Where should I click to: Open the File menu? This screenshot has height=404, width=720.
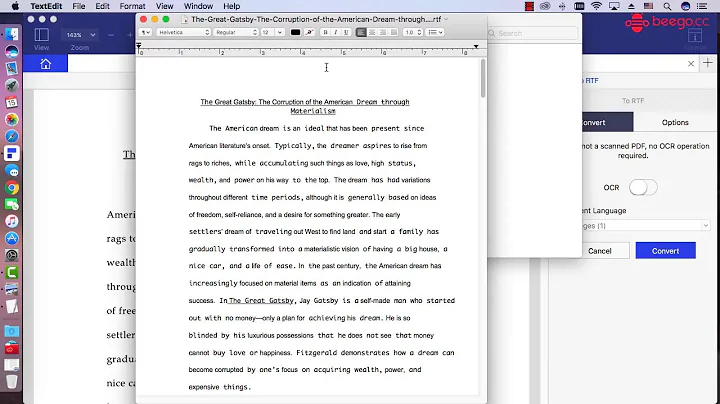point(79,6)
